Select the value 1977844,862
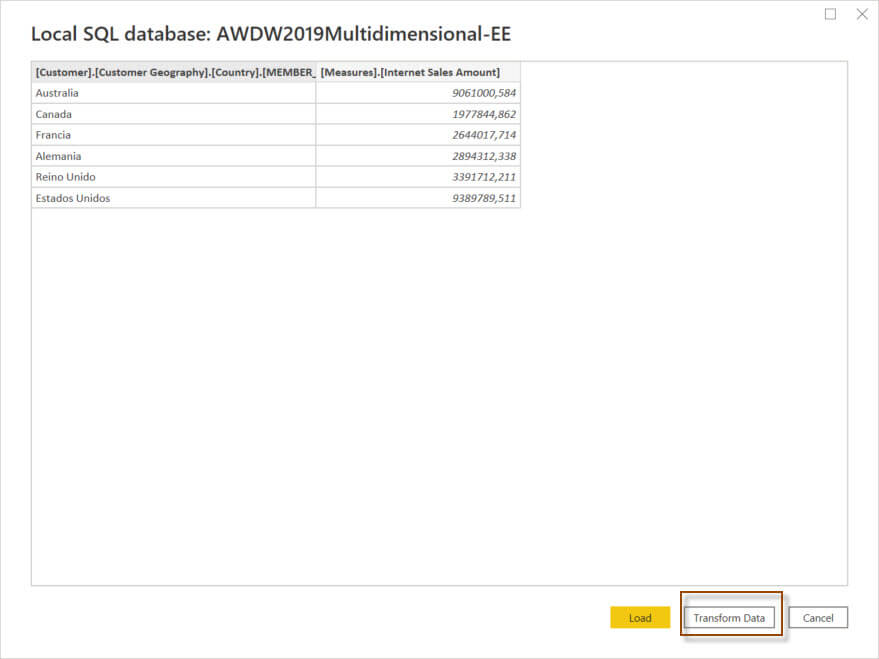Image resolution: width=879 pixels, height=659 pixels. (x=484, y=114)
